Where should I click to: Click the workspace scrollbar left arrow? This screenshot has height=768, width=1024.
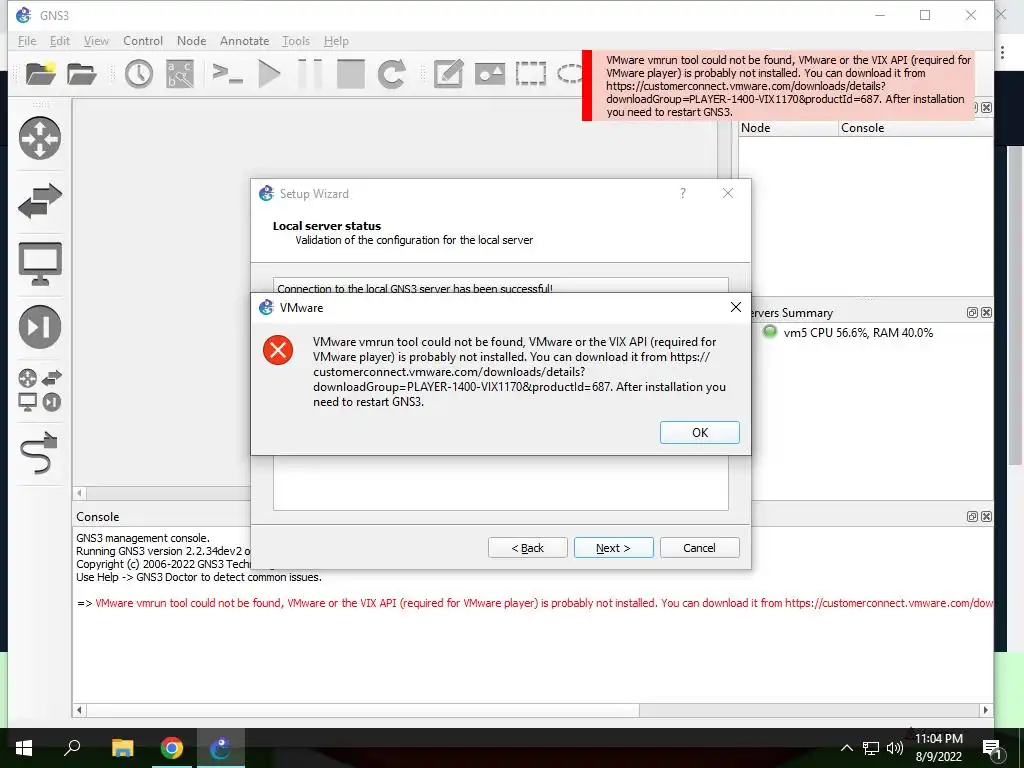80,494
